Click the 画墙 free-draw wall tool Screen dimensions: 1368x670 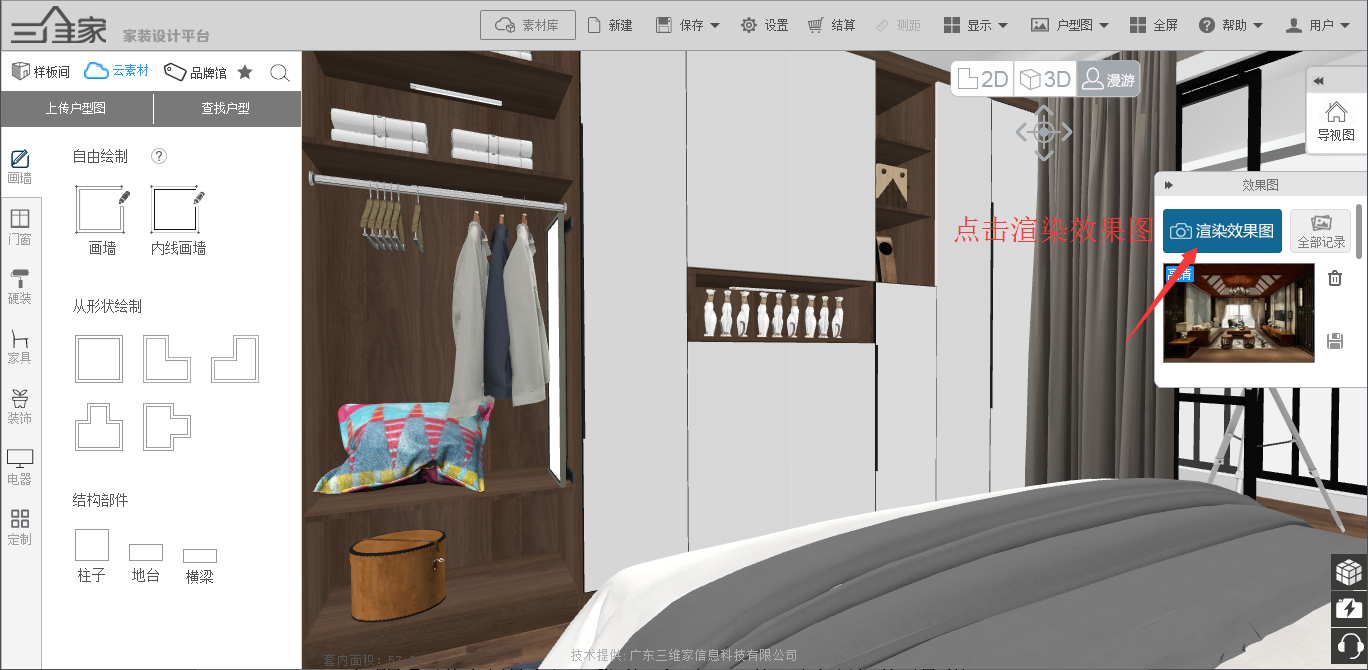pyautogui.click(x=102, y=211)
